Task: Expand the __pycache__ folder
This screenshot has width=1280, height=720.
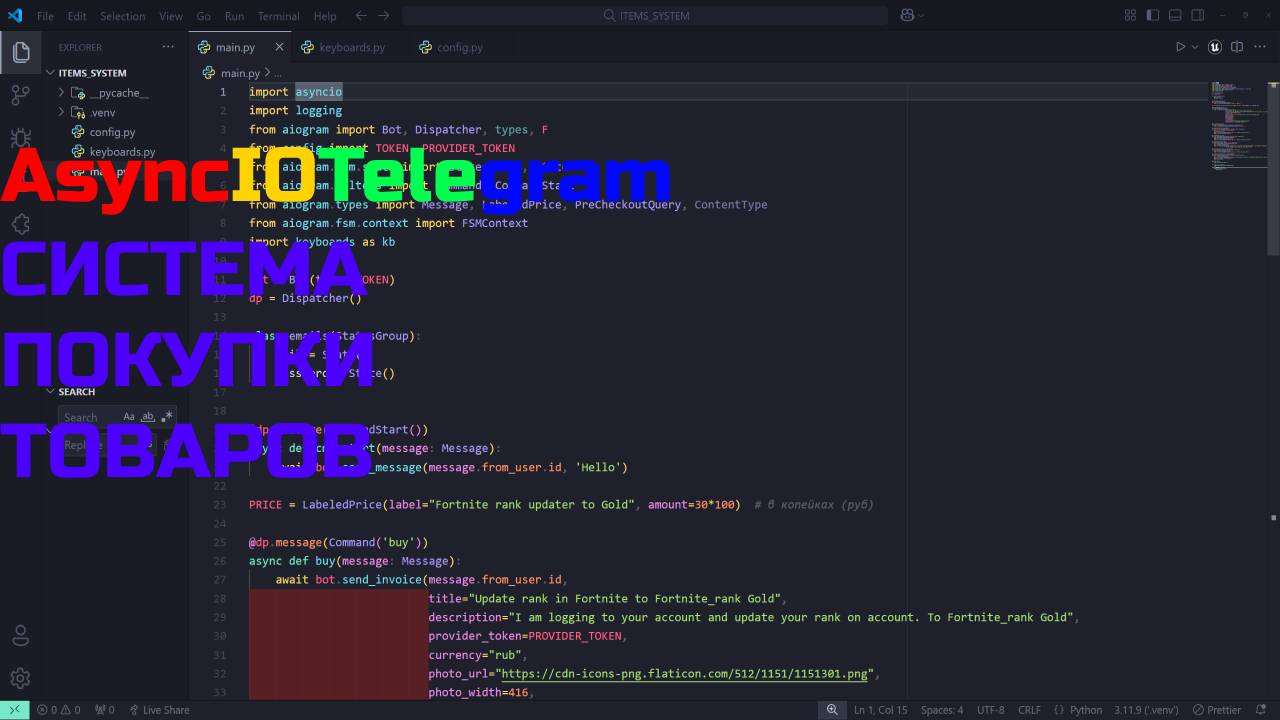Action: 61,93
